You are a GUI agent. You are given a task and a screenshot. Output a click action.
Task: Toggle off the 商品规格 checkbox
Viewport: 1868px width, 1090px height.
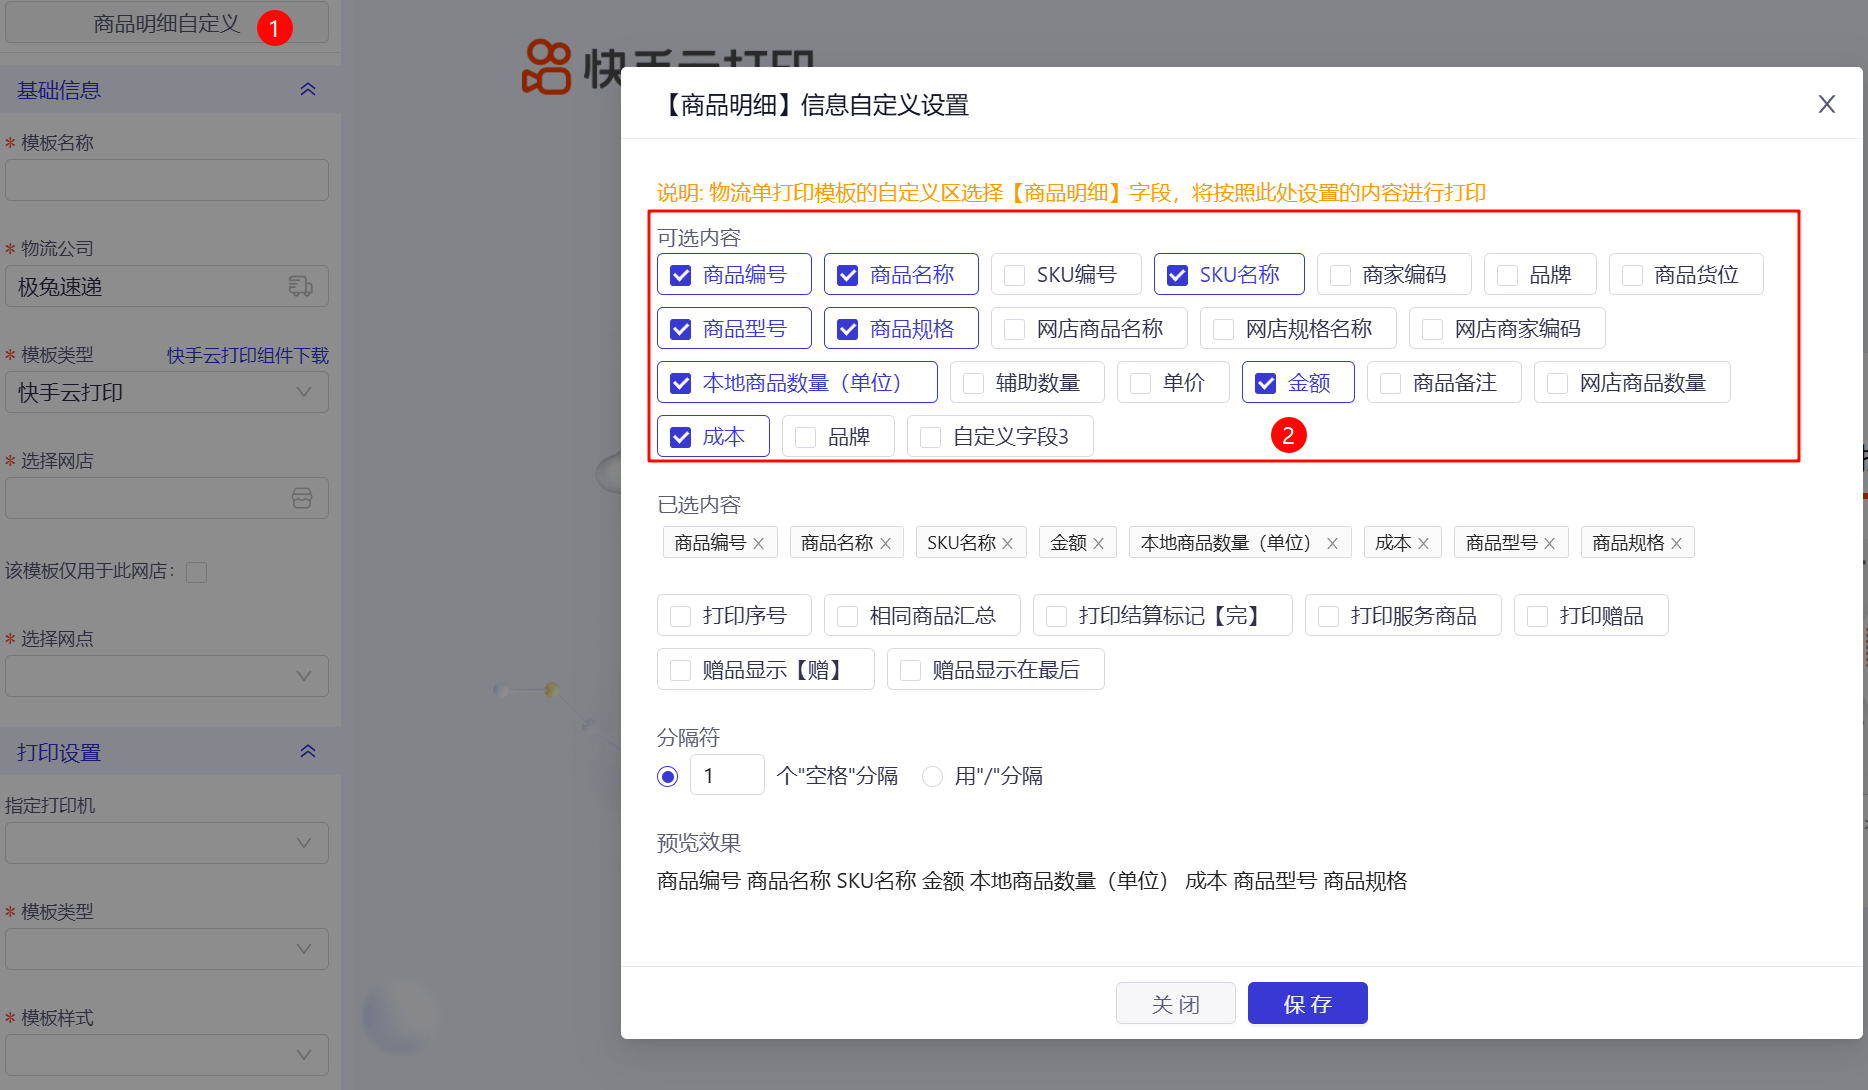click(x=848, y=329)
